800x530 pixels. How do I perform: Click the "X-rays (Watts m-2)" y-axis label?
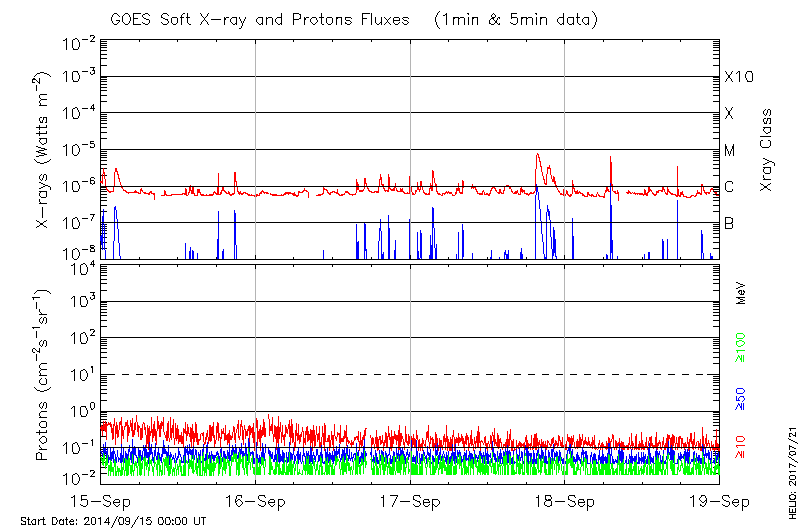coord(44,150)
